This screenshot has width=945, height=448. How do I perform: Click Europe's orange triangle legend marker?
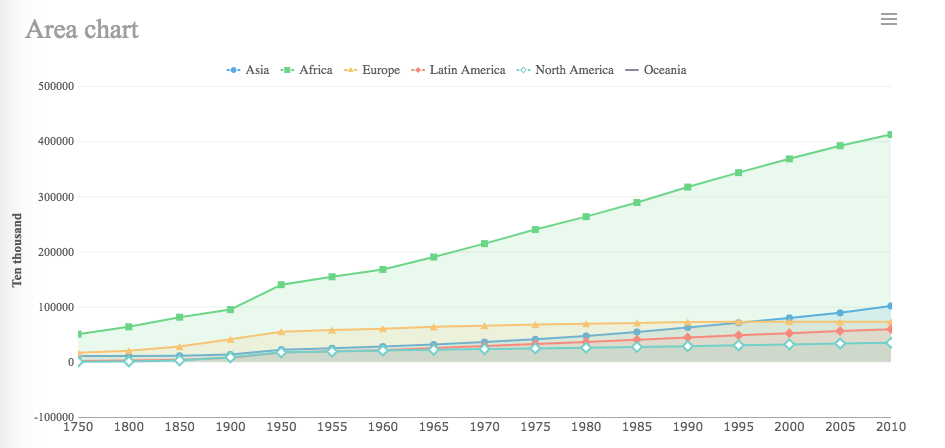(x=351, y=70)
